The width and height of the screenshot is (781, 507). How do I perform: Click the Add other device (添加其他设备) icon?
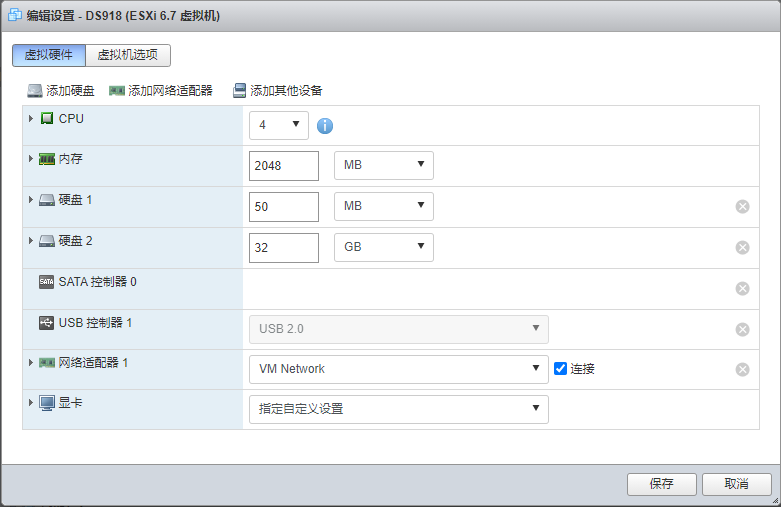(x=240, y=91)
